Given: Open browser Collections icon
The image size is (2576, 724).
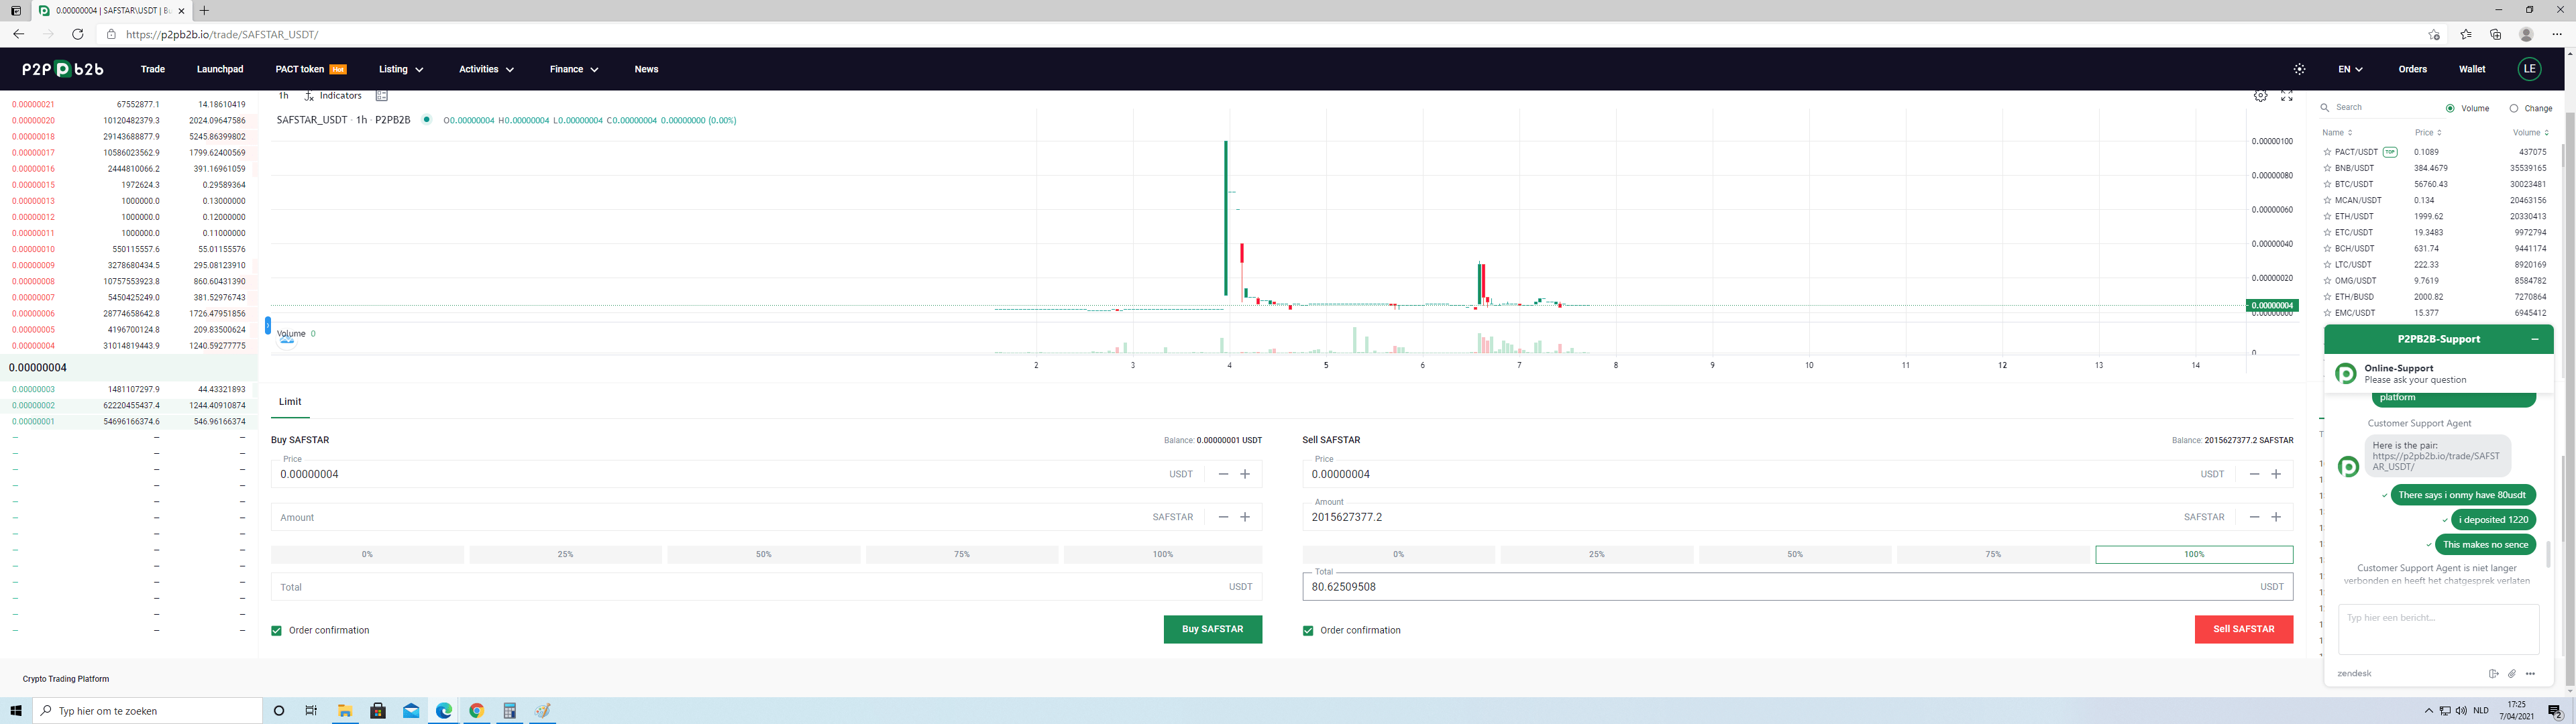Looking at the screenshot, I should click(x=2496, y=34).
